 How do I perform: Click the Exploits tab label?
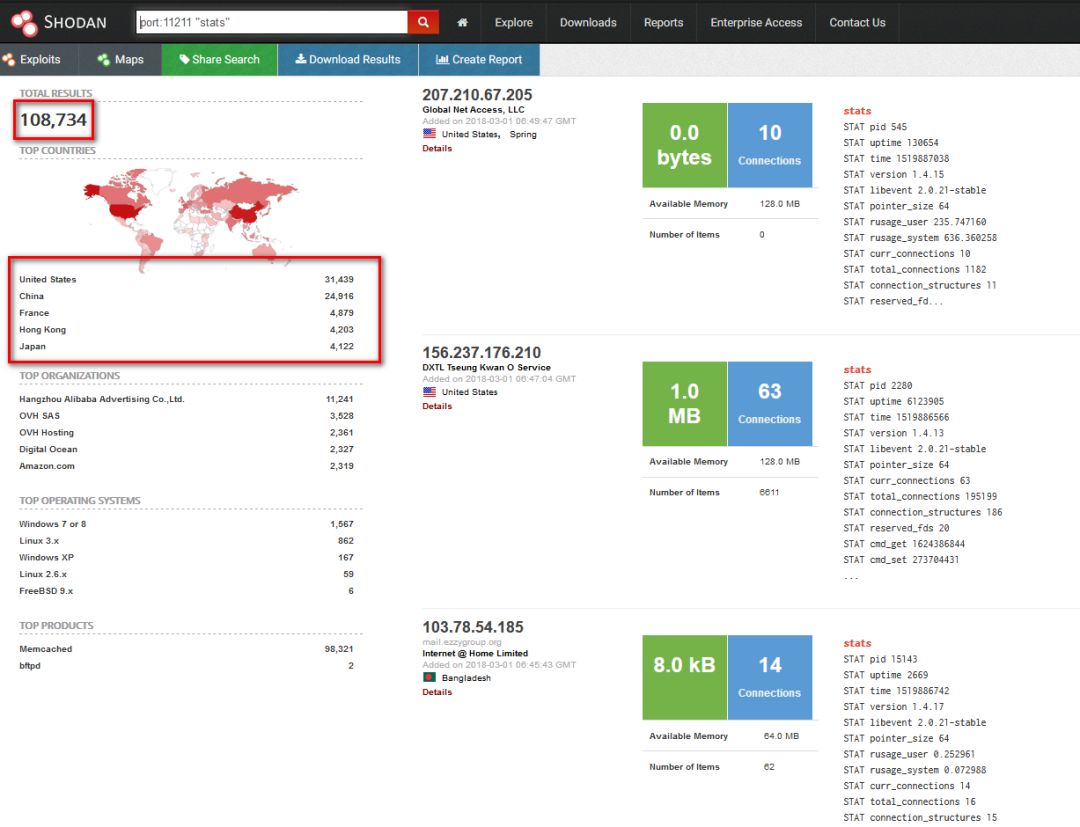pyautogui.click(x=40, y=60)
